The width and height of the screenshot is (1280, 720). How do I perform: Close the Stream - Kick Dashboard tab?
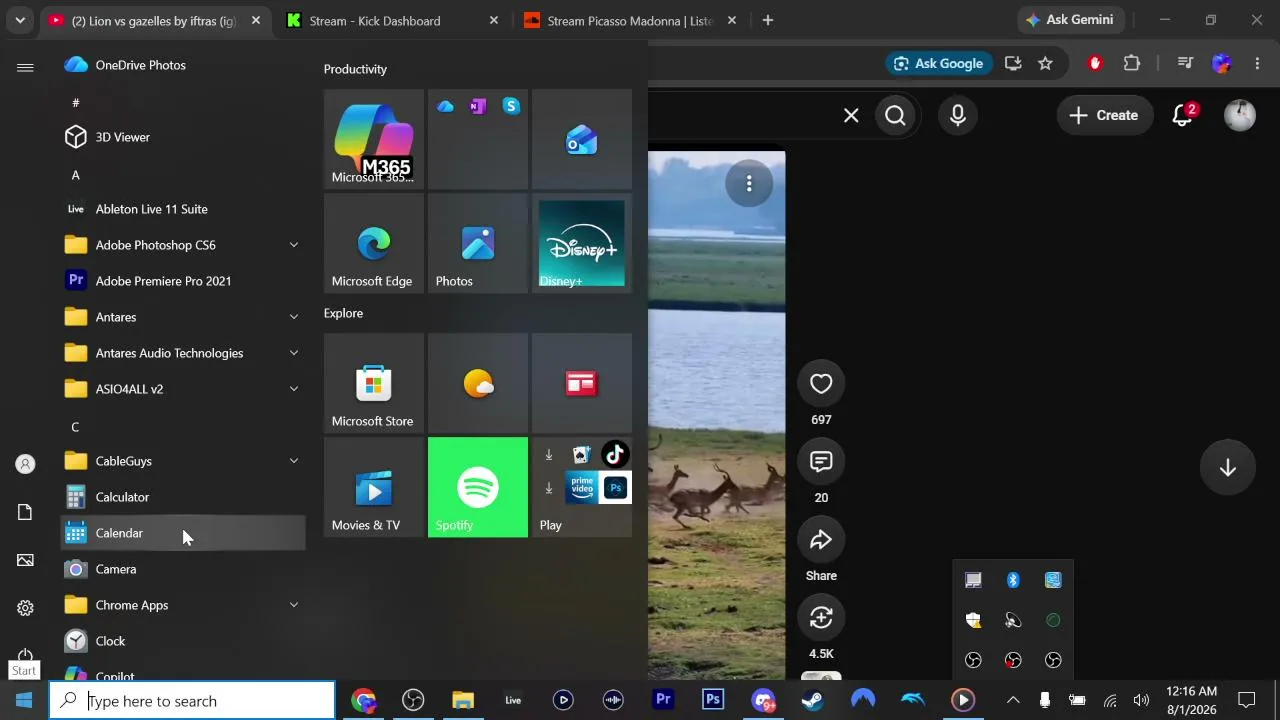(494, 20)
